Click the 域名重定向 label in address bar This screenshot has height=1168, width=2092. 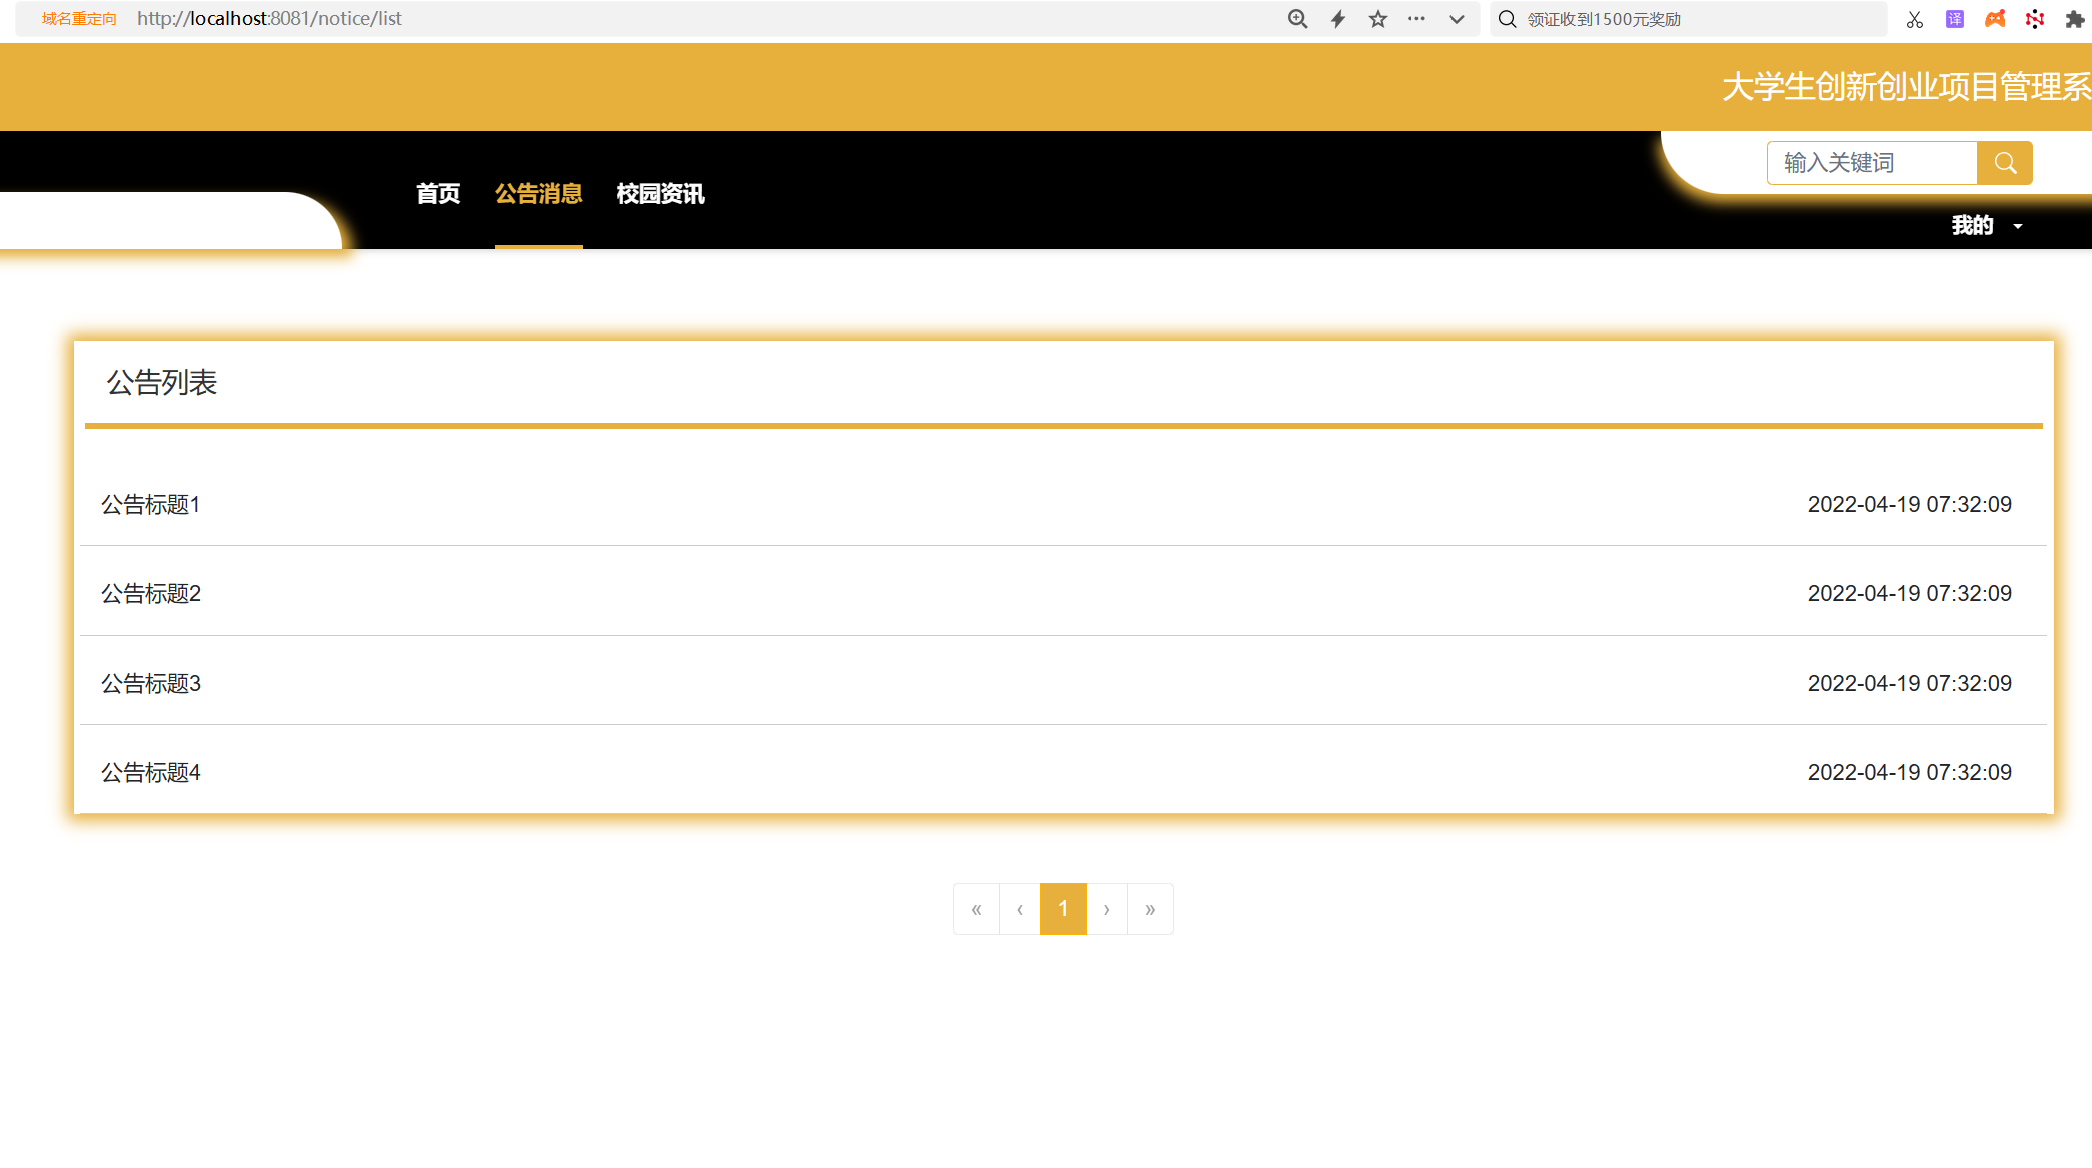[x=79, y=19]
